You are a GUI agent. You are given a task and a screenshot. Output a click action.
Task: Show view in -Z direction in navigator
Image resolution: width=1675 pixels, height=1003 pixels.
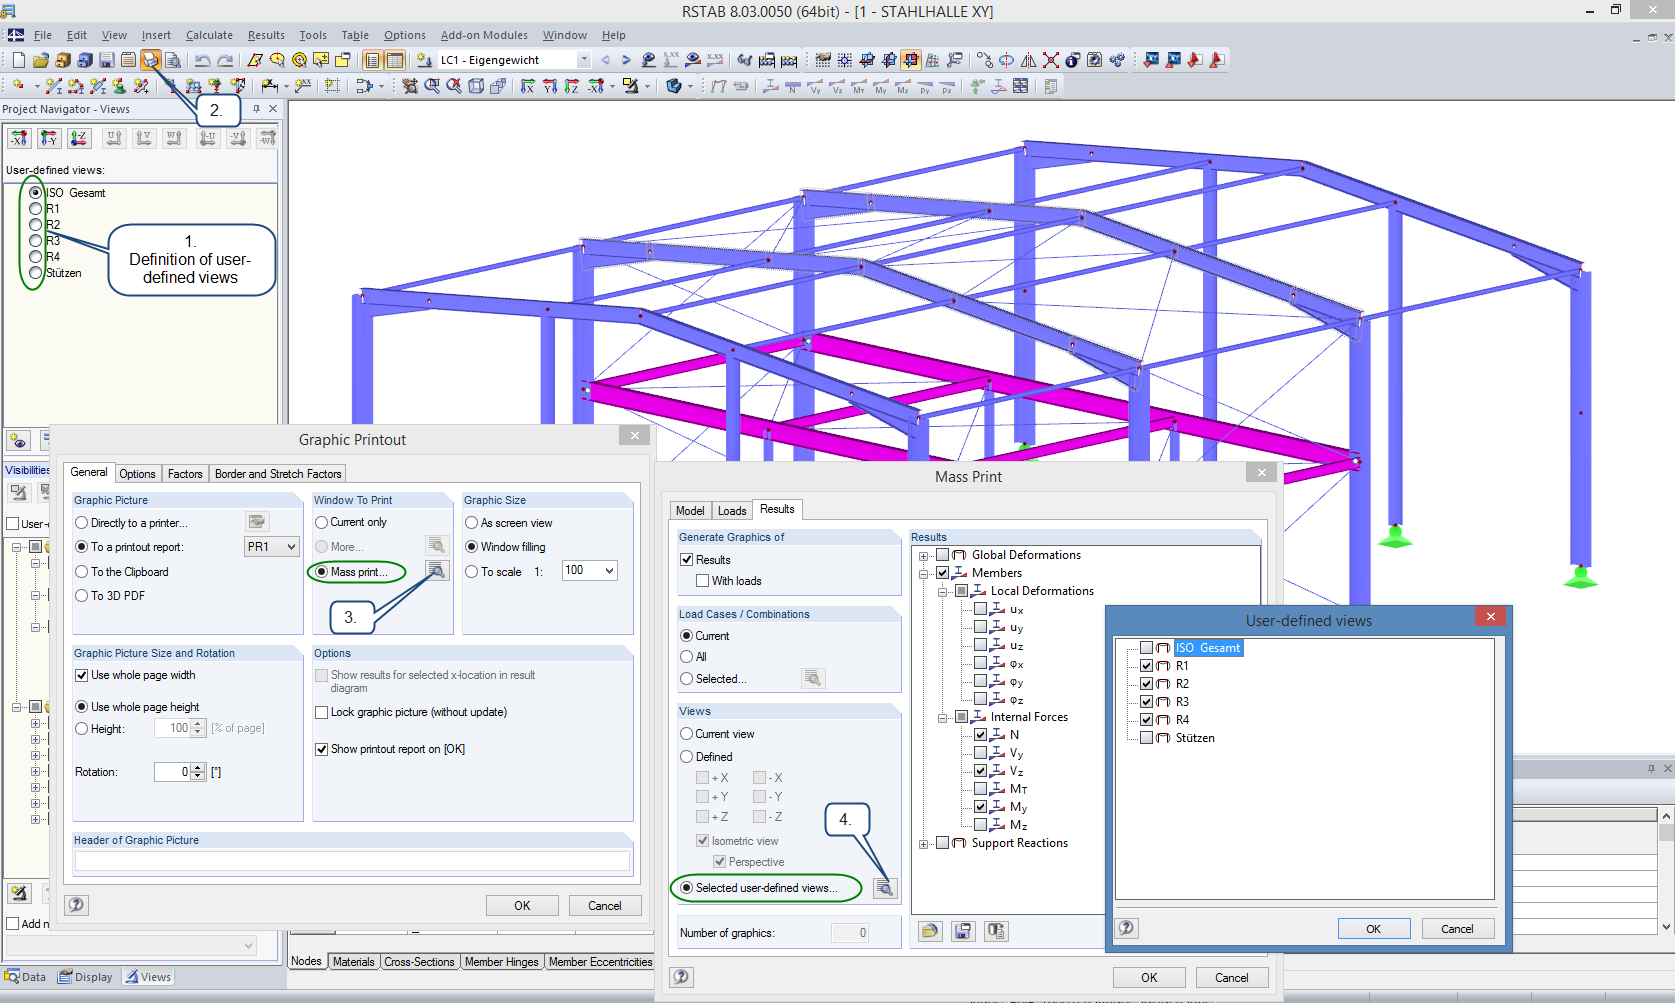click(79, 138)
